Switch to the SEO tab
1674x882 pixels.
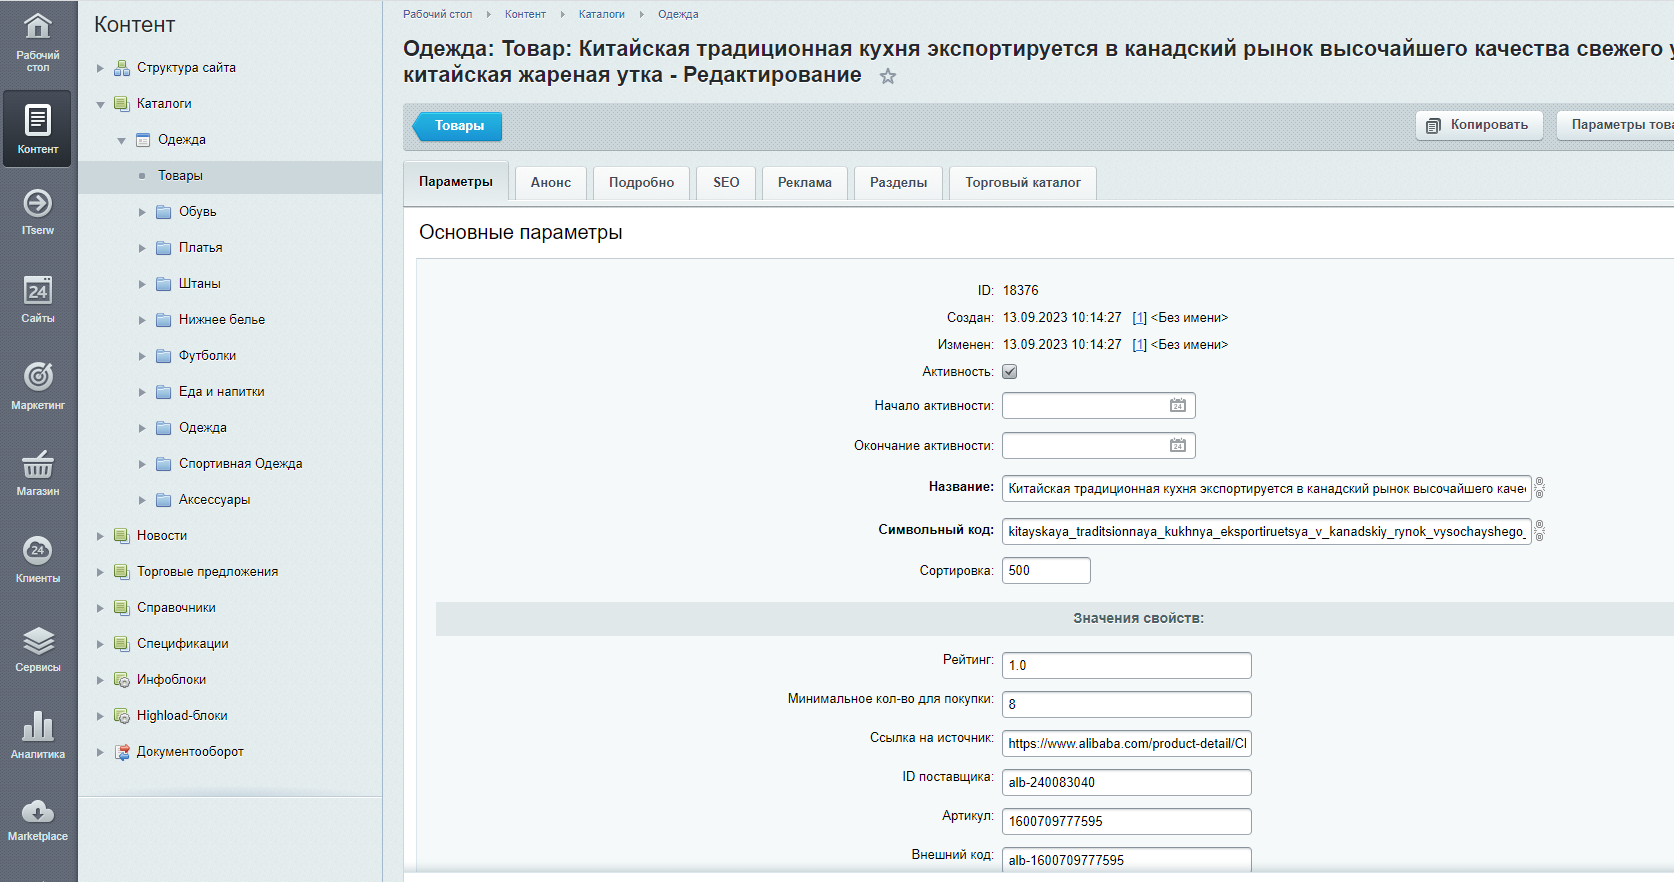726,183
